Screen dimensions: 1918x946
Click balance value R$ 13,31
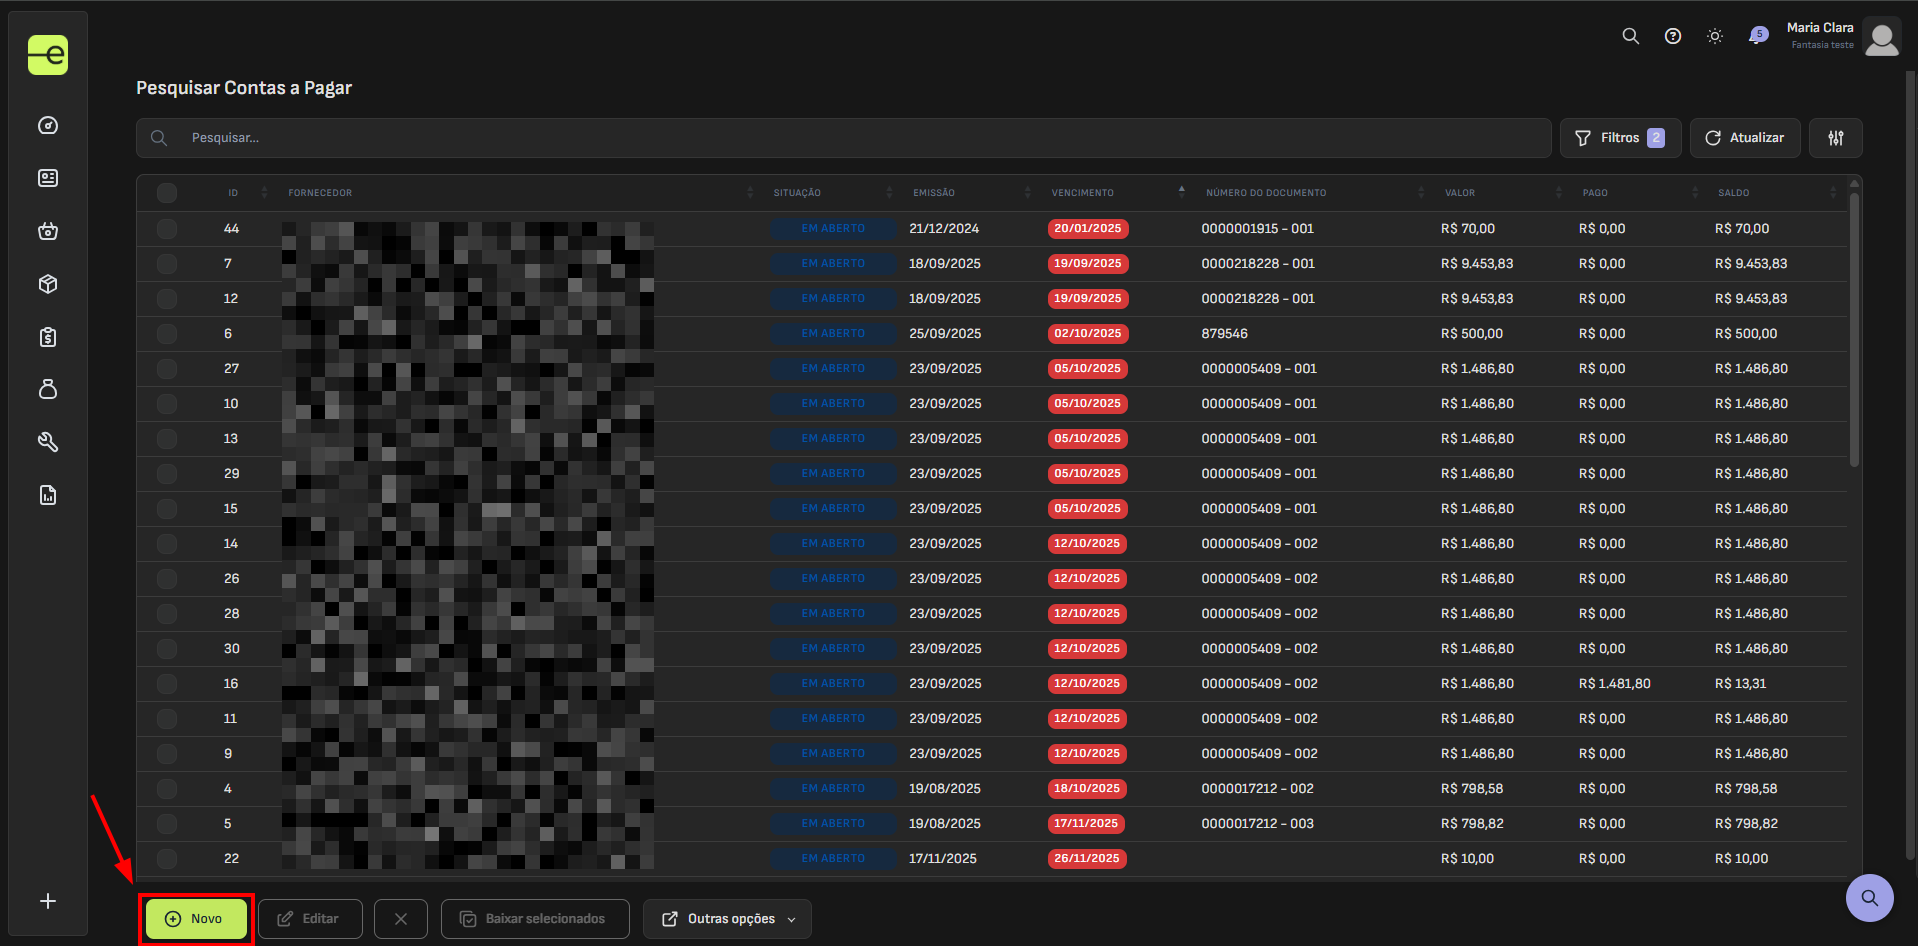tap(1740, 684)
